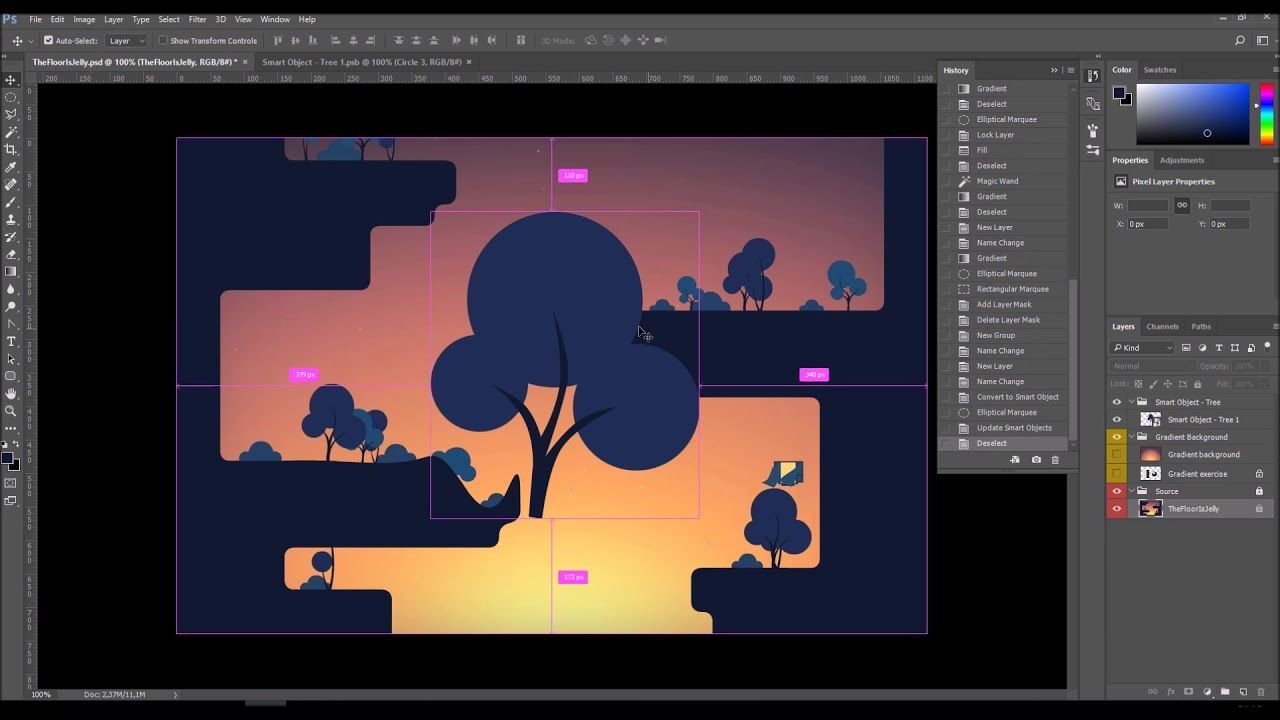
Task: Click the search icon in options bar
Action: (1240, 41)
